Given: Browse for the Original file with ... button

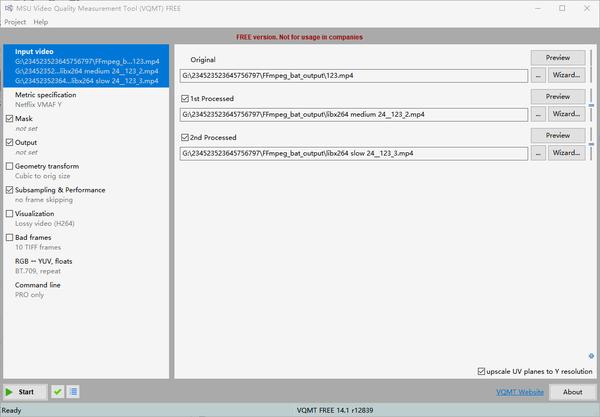Looking at the screenshot, I should click(538, 75).
